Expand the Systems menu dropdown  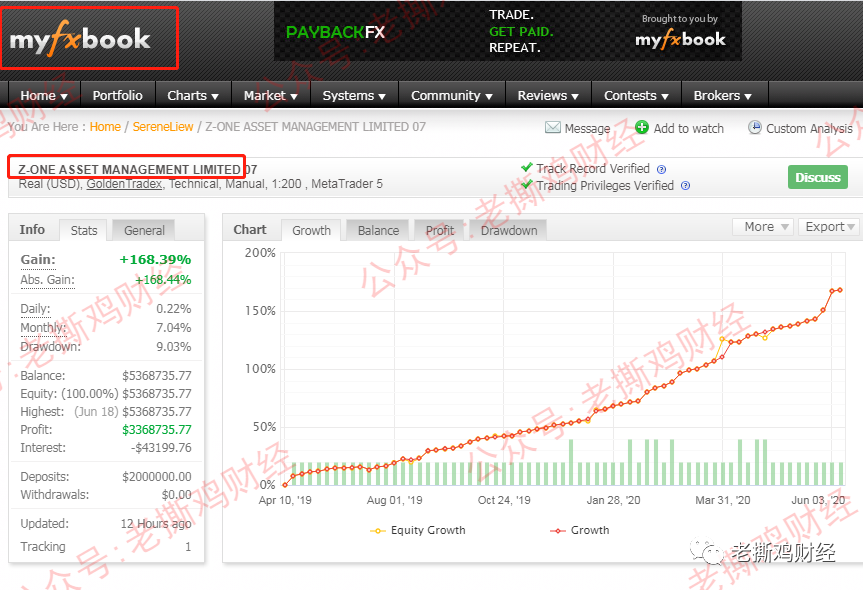354,95
